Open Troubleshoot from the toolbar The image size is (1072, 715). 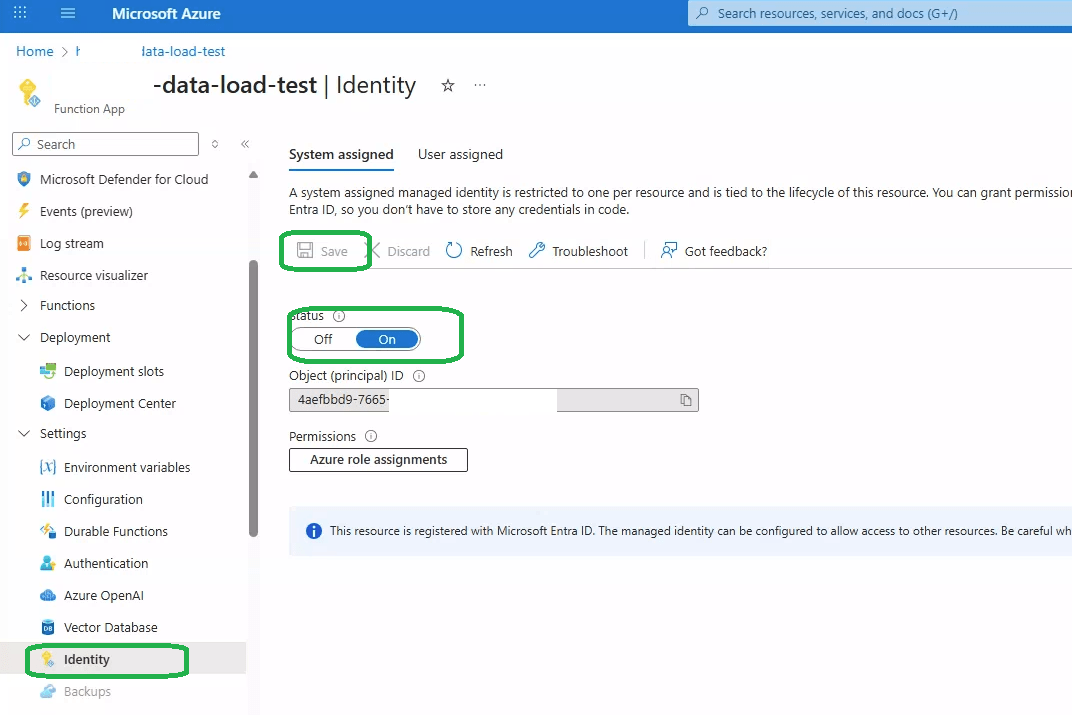coord(578,251)
